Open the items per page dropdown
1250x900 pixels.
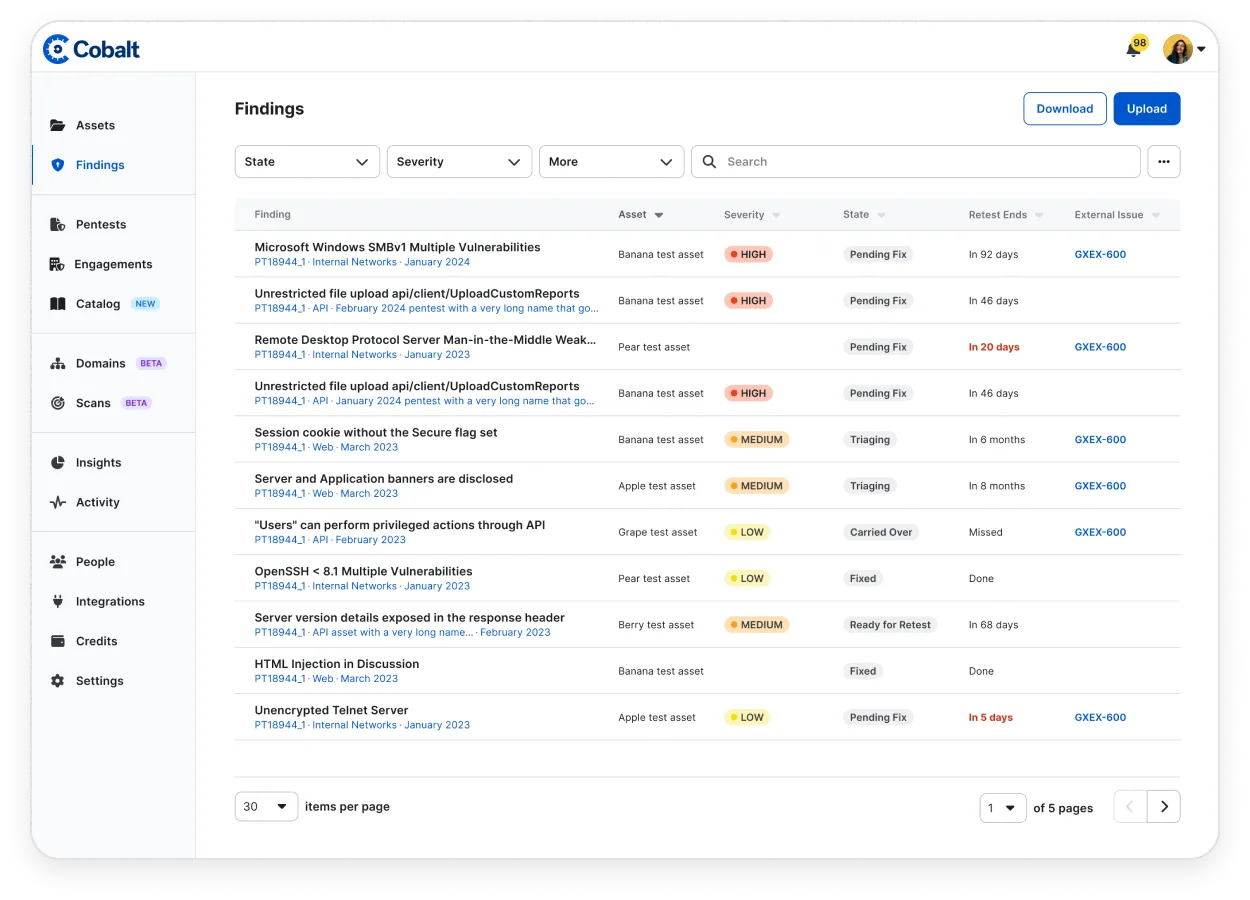click(x=266, y=807)
